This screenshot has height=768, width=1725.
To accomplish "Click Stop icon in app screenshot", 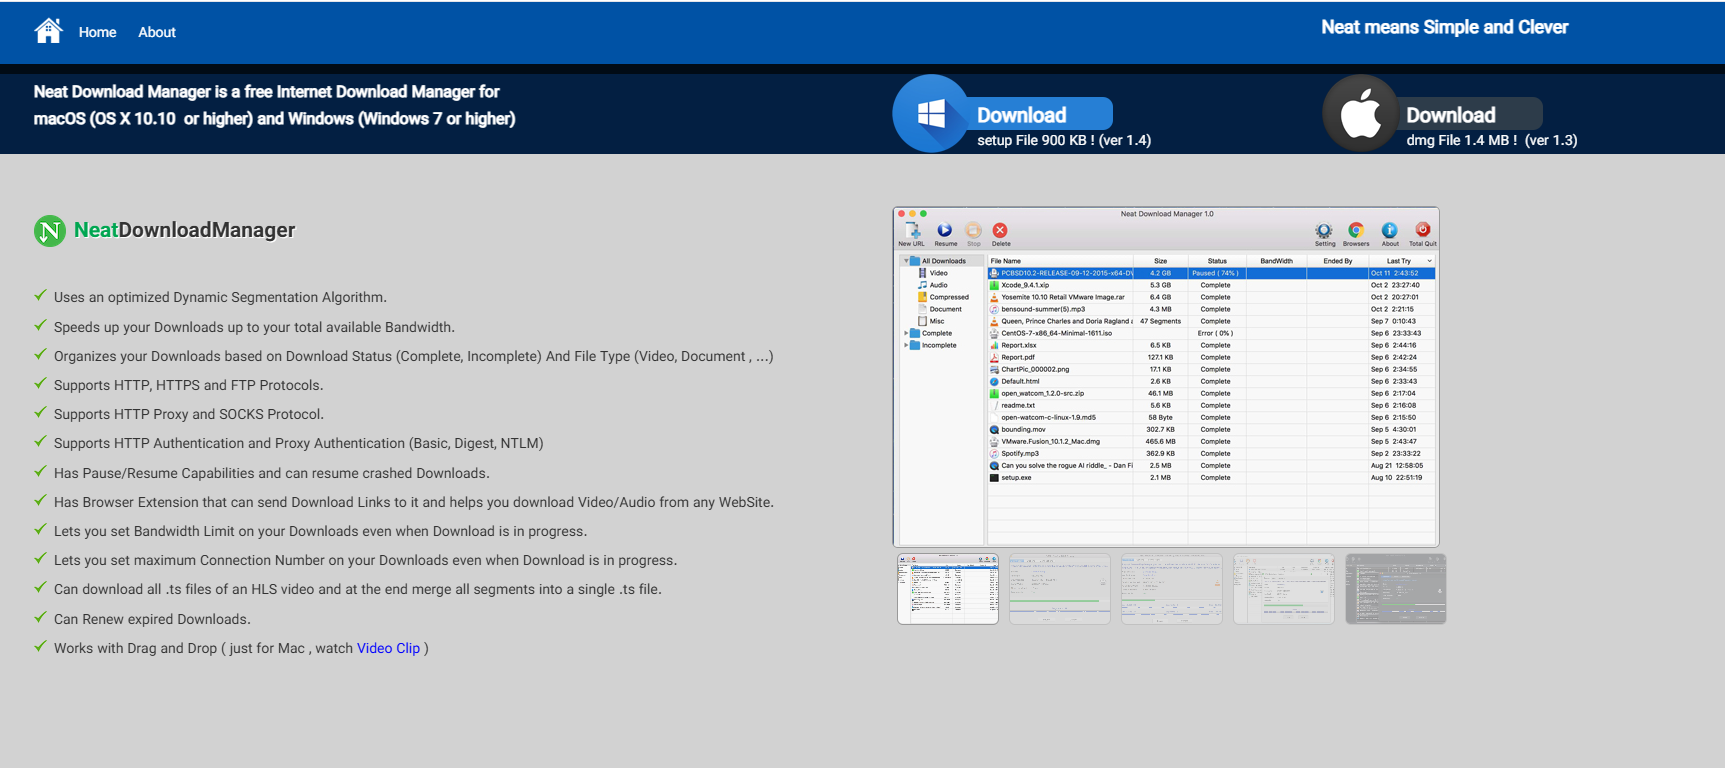I will (973, 230).
